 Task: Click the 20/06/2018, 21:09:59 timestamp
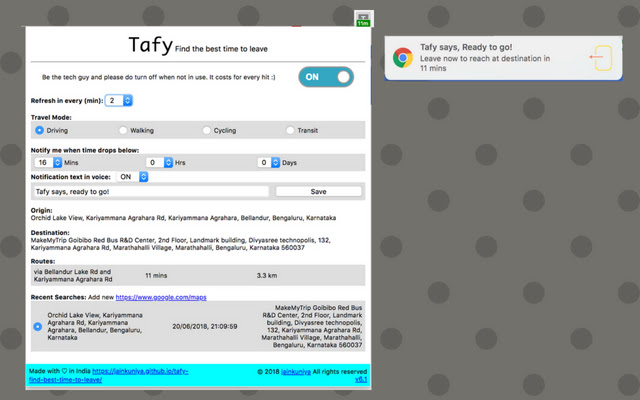click(x=204, y=327)
